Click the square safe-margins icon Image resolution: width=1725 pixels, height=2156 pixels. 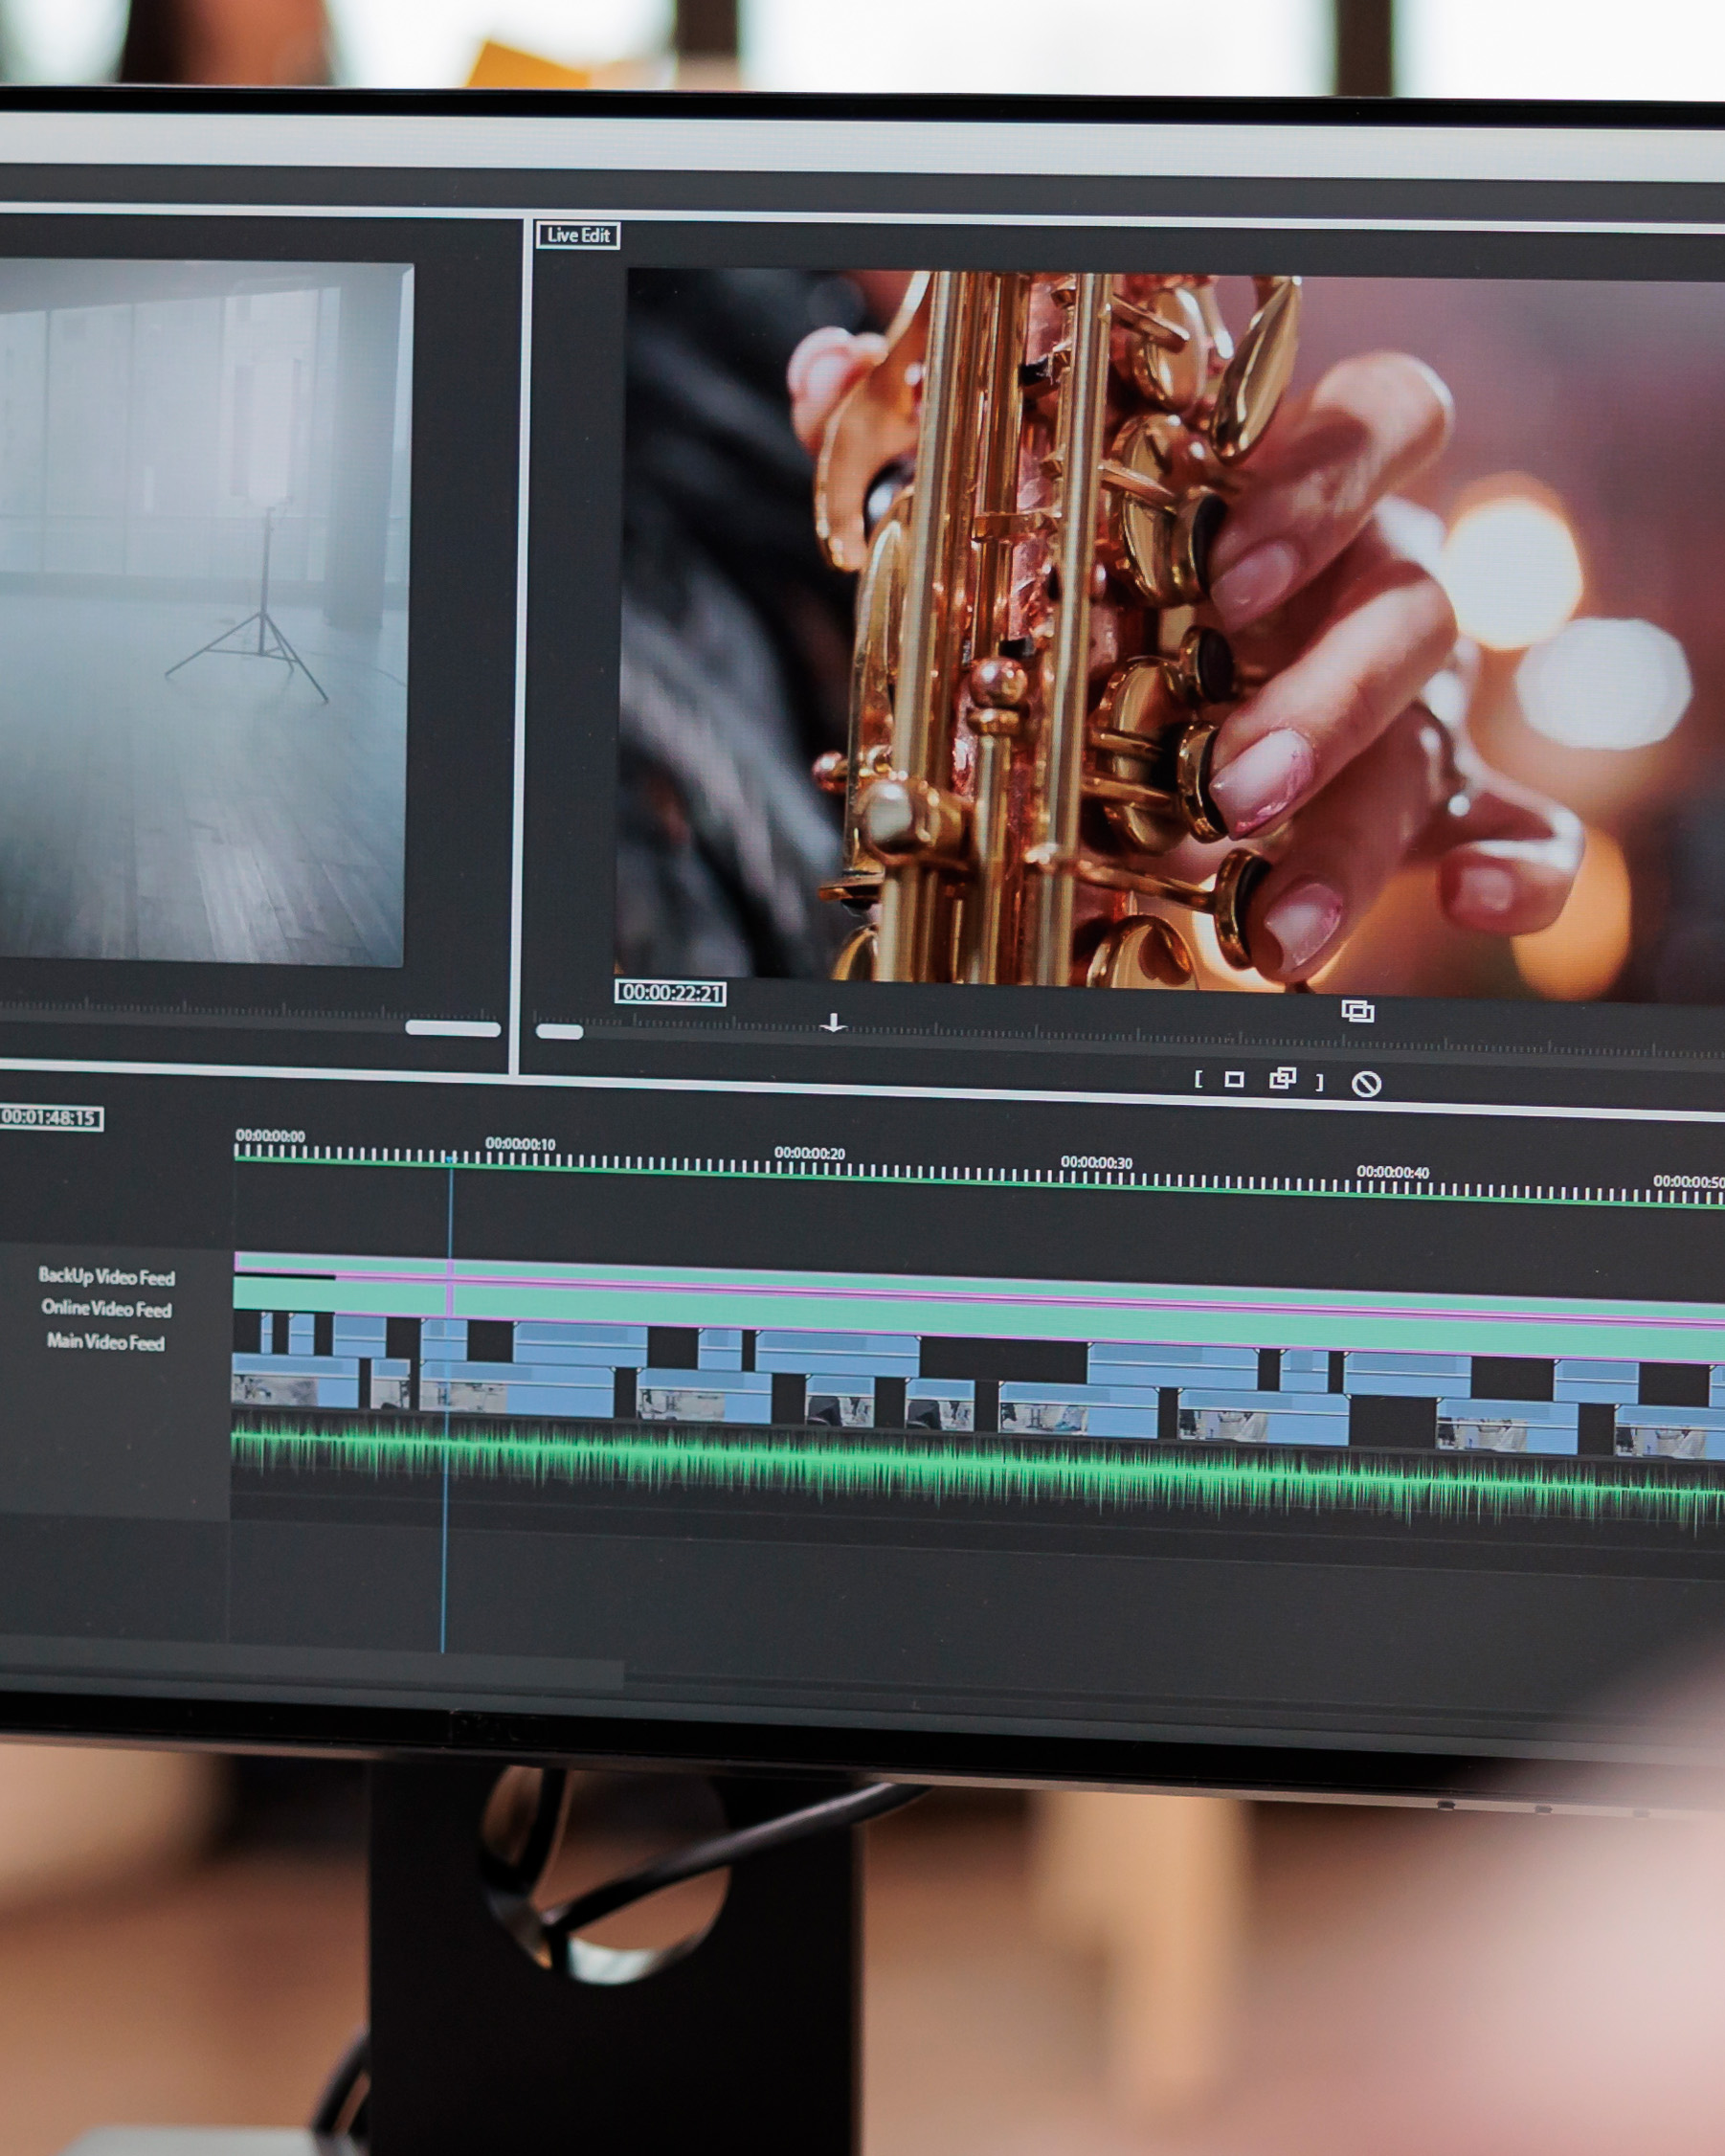tap(1234, 1080)
